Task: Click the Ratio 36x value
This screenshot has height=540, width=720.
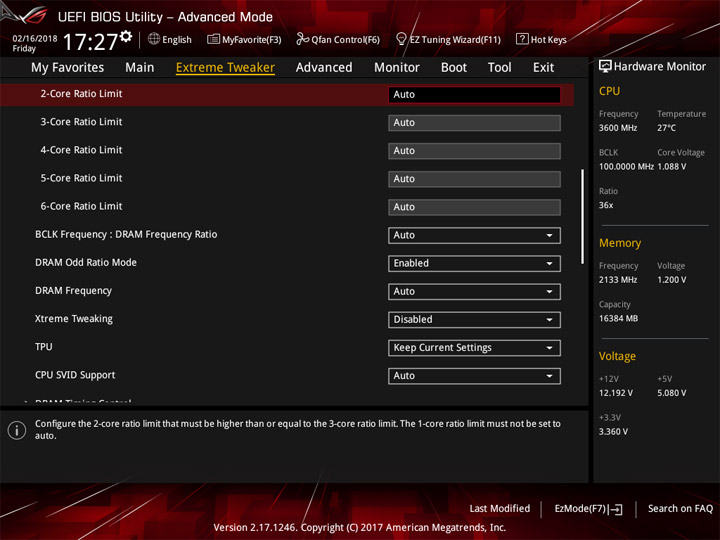Action: tap(606, 205)
